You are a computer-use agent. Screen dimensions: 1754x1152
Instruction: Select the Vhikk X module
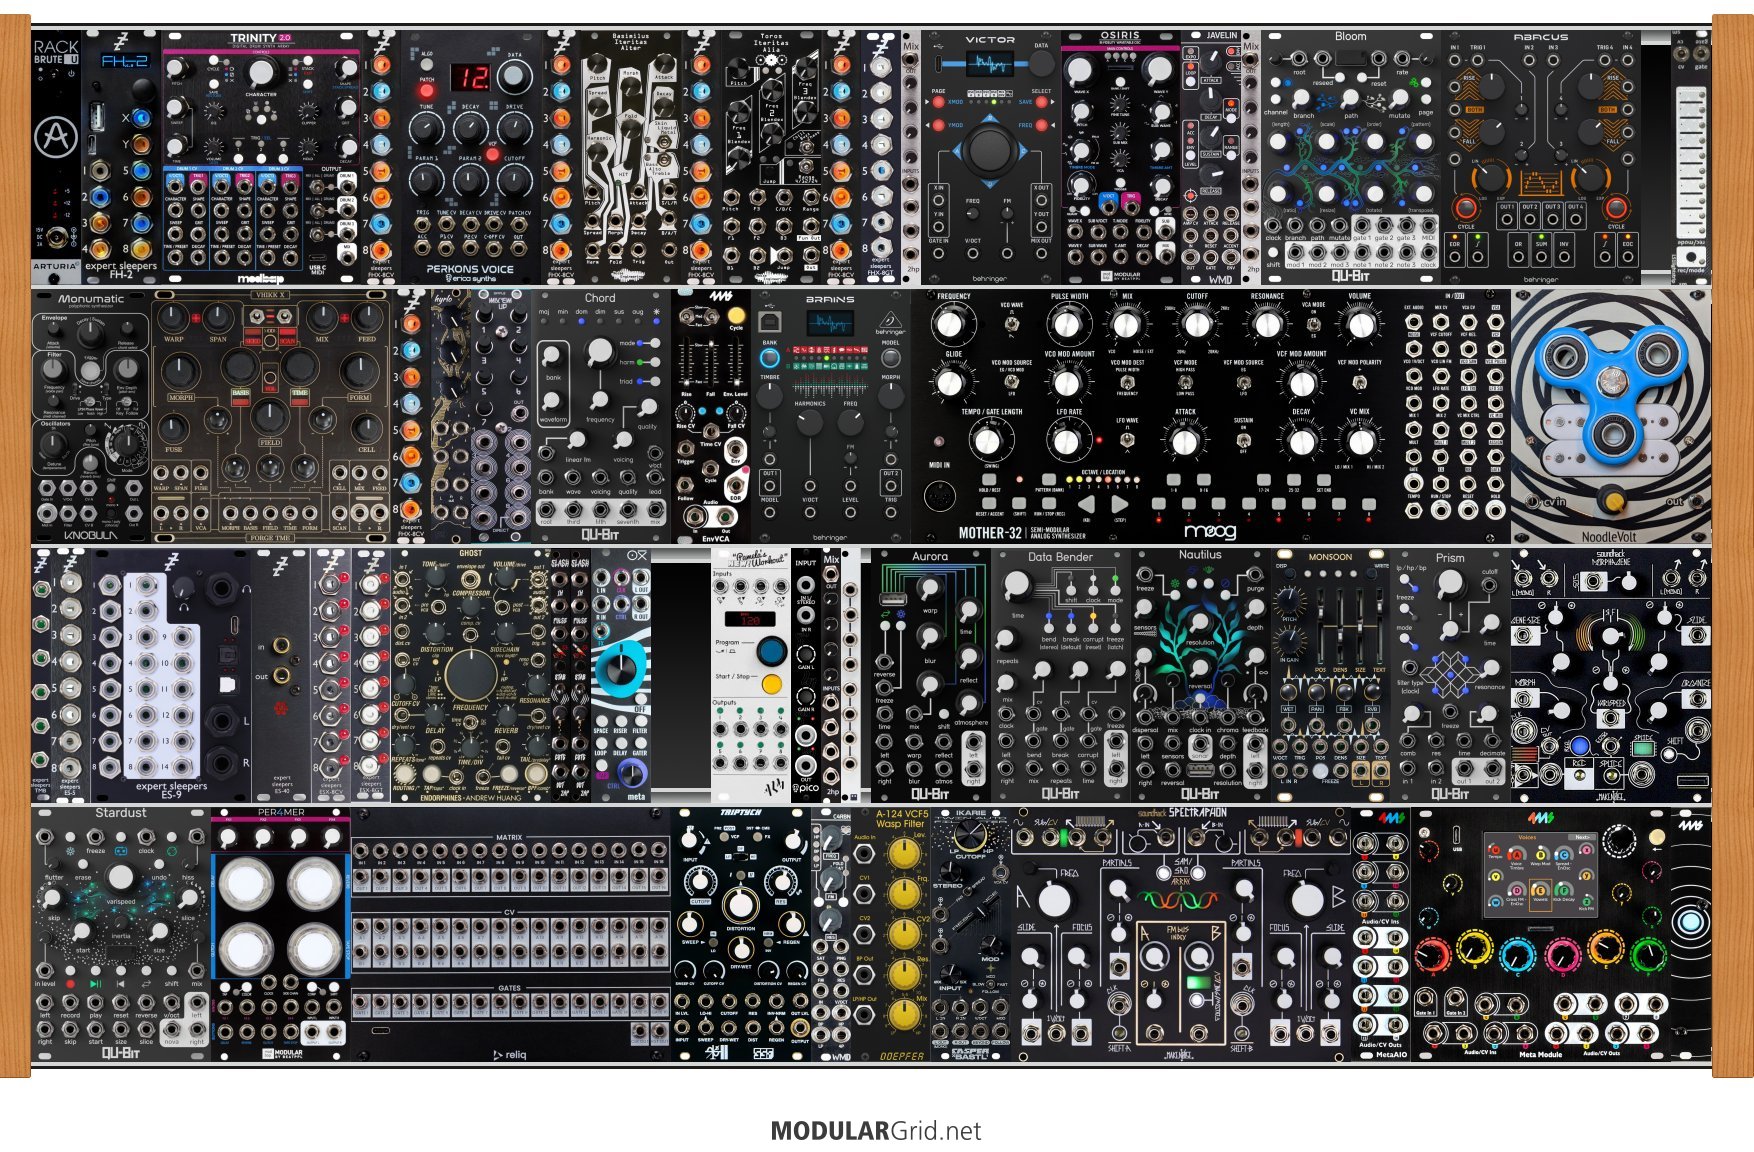point(271,415)
